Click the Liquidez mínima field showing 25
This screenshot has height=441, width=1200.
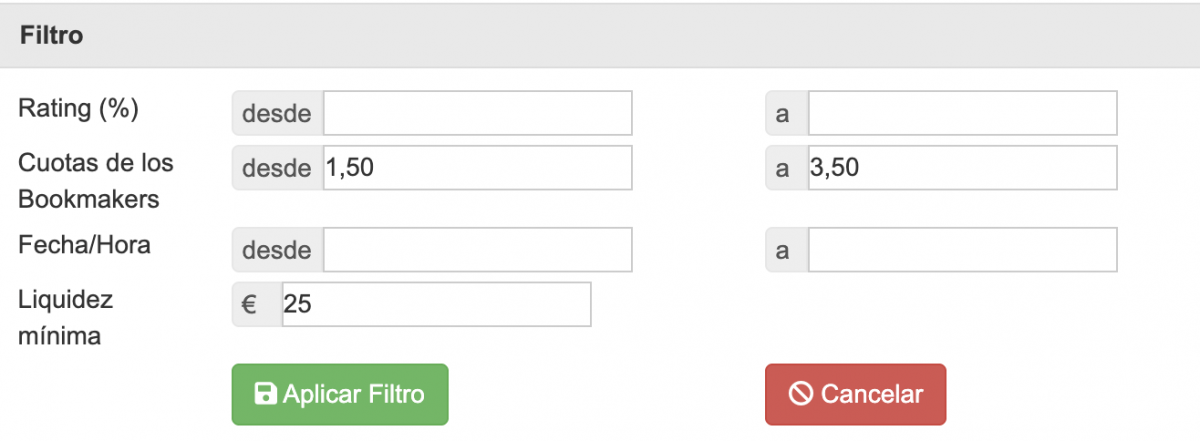click(x=436, y=304)
